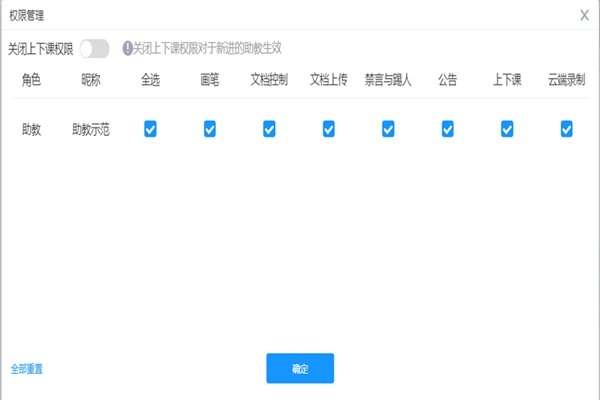Disable the 禁言与踢人 permission checkbox
Viewport: 600px width, 400px height.
coord(388,128)
